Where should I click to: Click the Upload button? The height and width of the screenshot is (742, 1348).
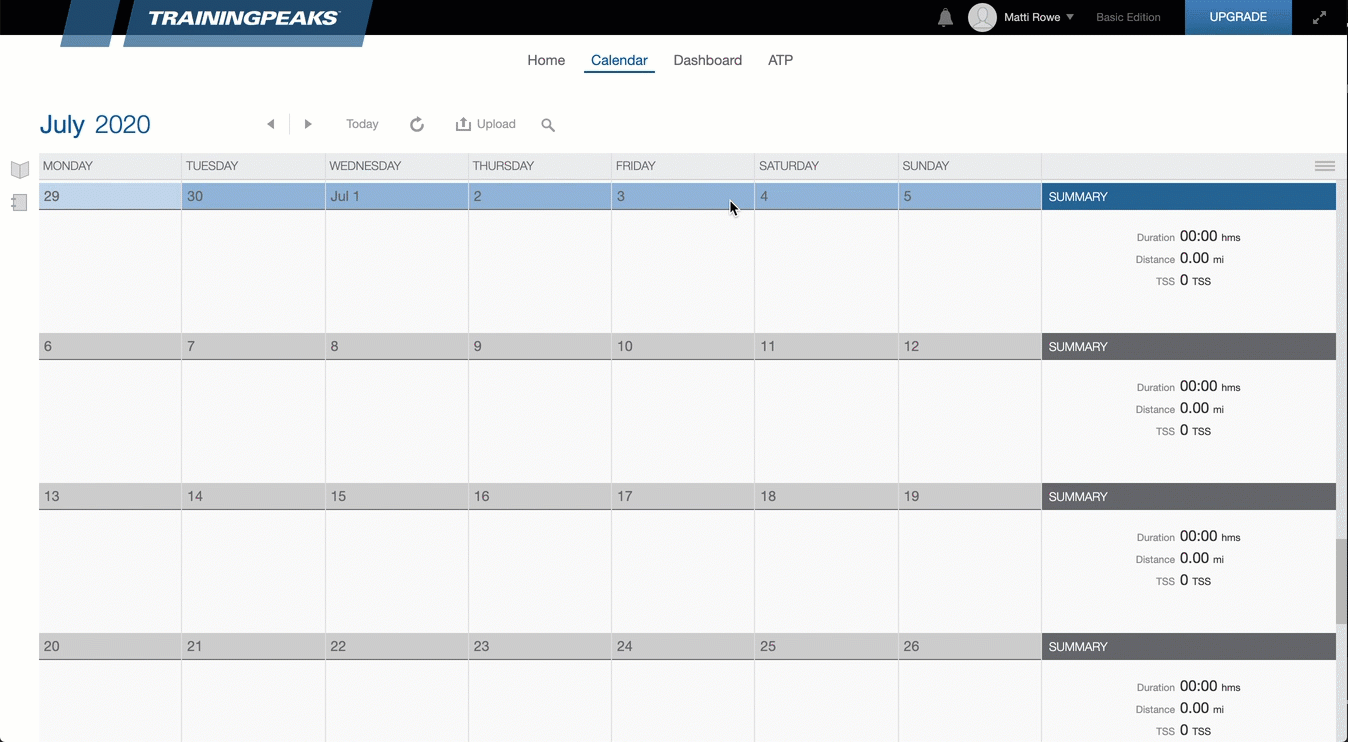(486, 124)
